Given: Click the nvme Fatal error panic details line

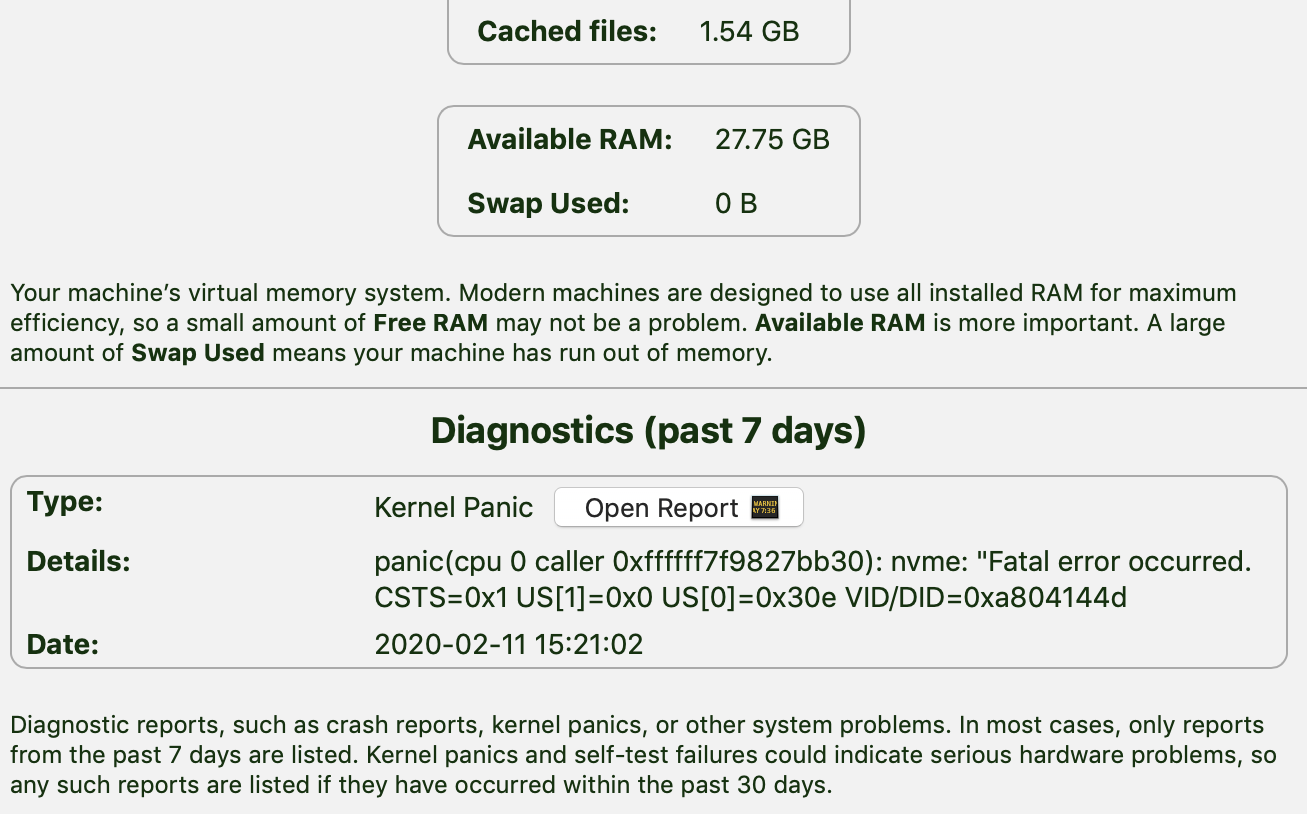Looking at the screenshot, I should tap(813, 562).
